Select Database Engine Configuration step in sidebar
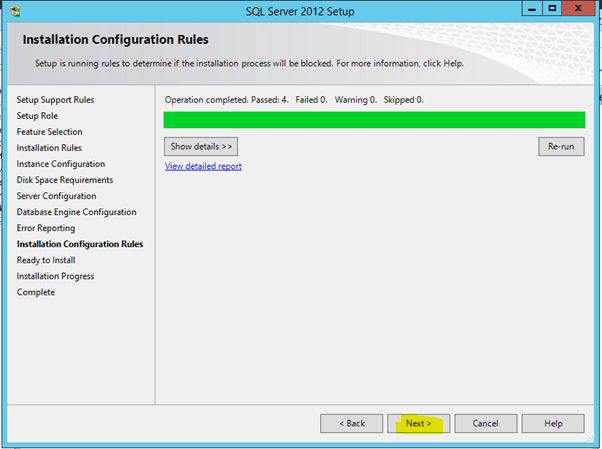This screenshot has height=449, width=602. click(77, 212)
